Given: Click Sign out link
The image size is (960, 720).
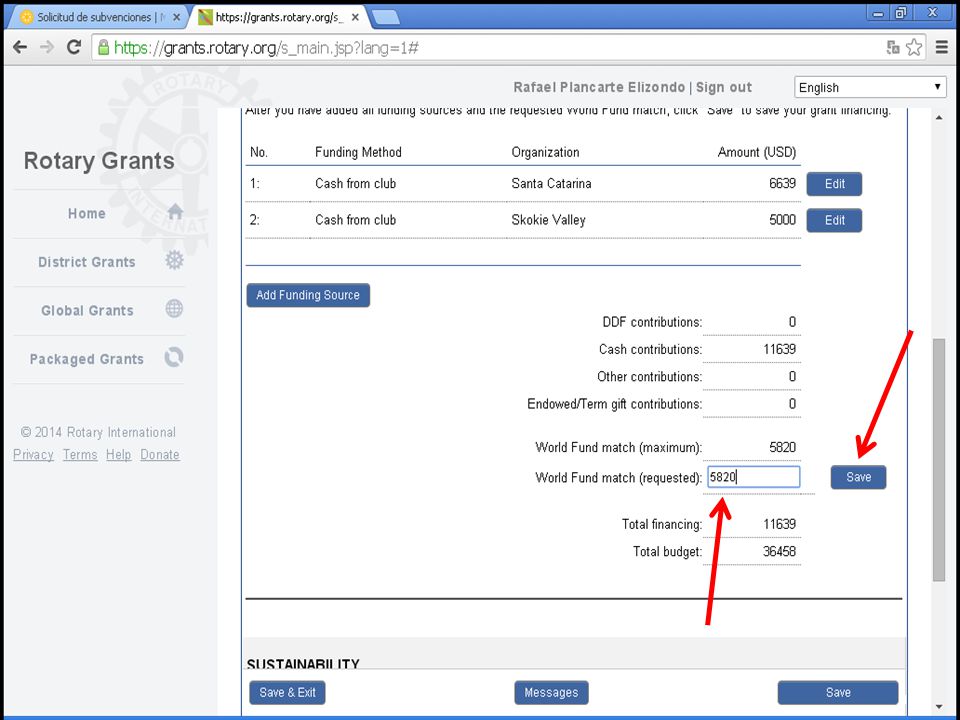Looking at the screenshot, I should click(x=724, y=88).
